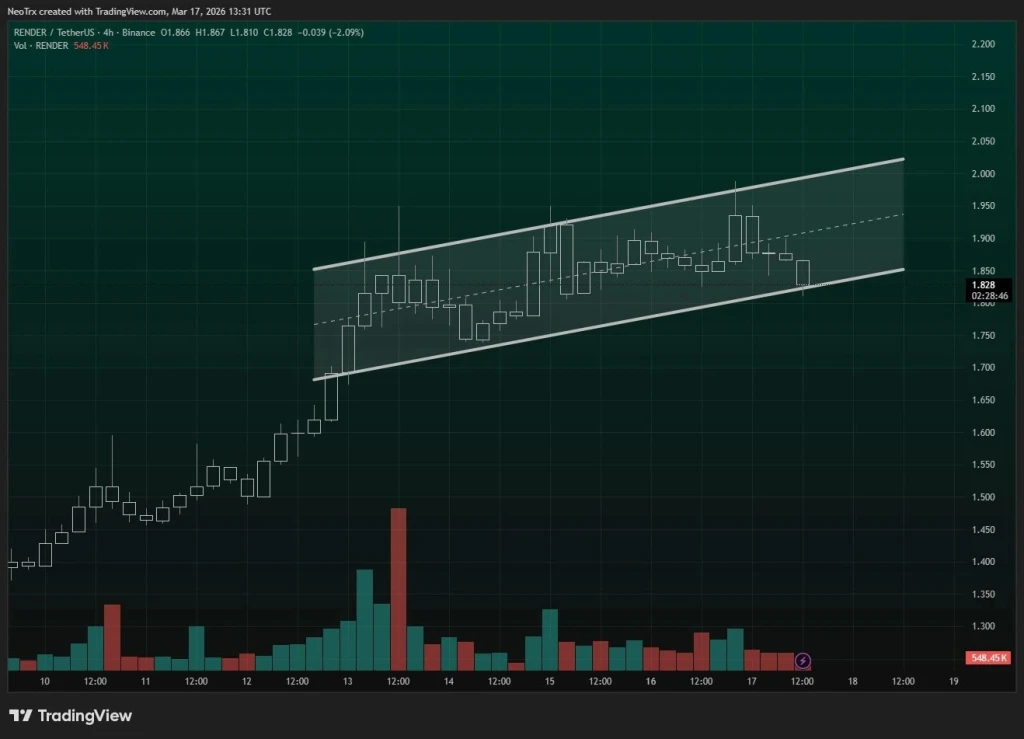The height and width of the screenshot is (739, 1024).
Task: Click the TradingView logo icon at bottom left
Action: click(x=22, y=716)
